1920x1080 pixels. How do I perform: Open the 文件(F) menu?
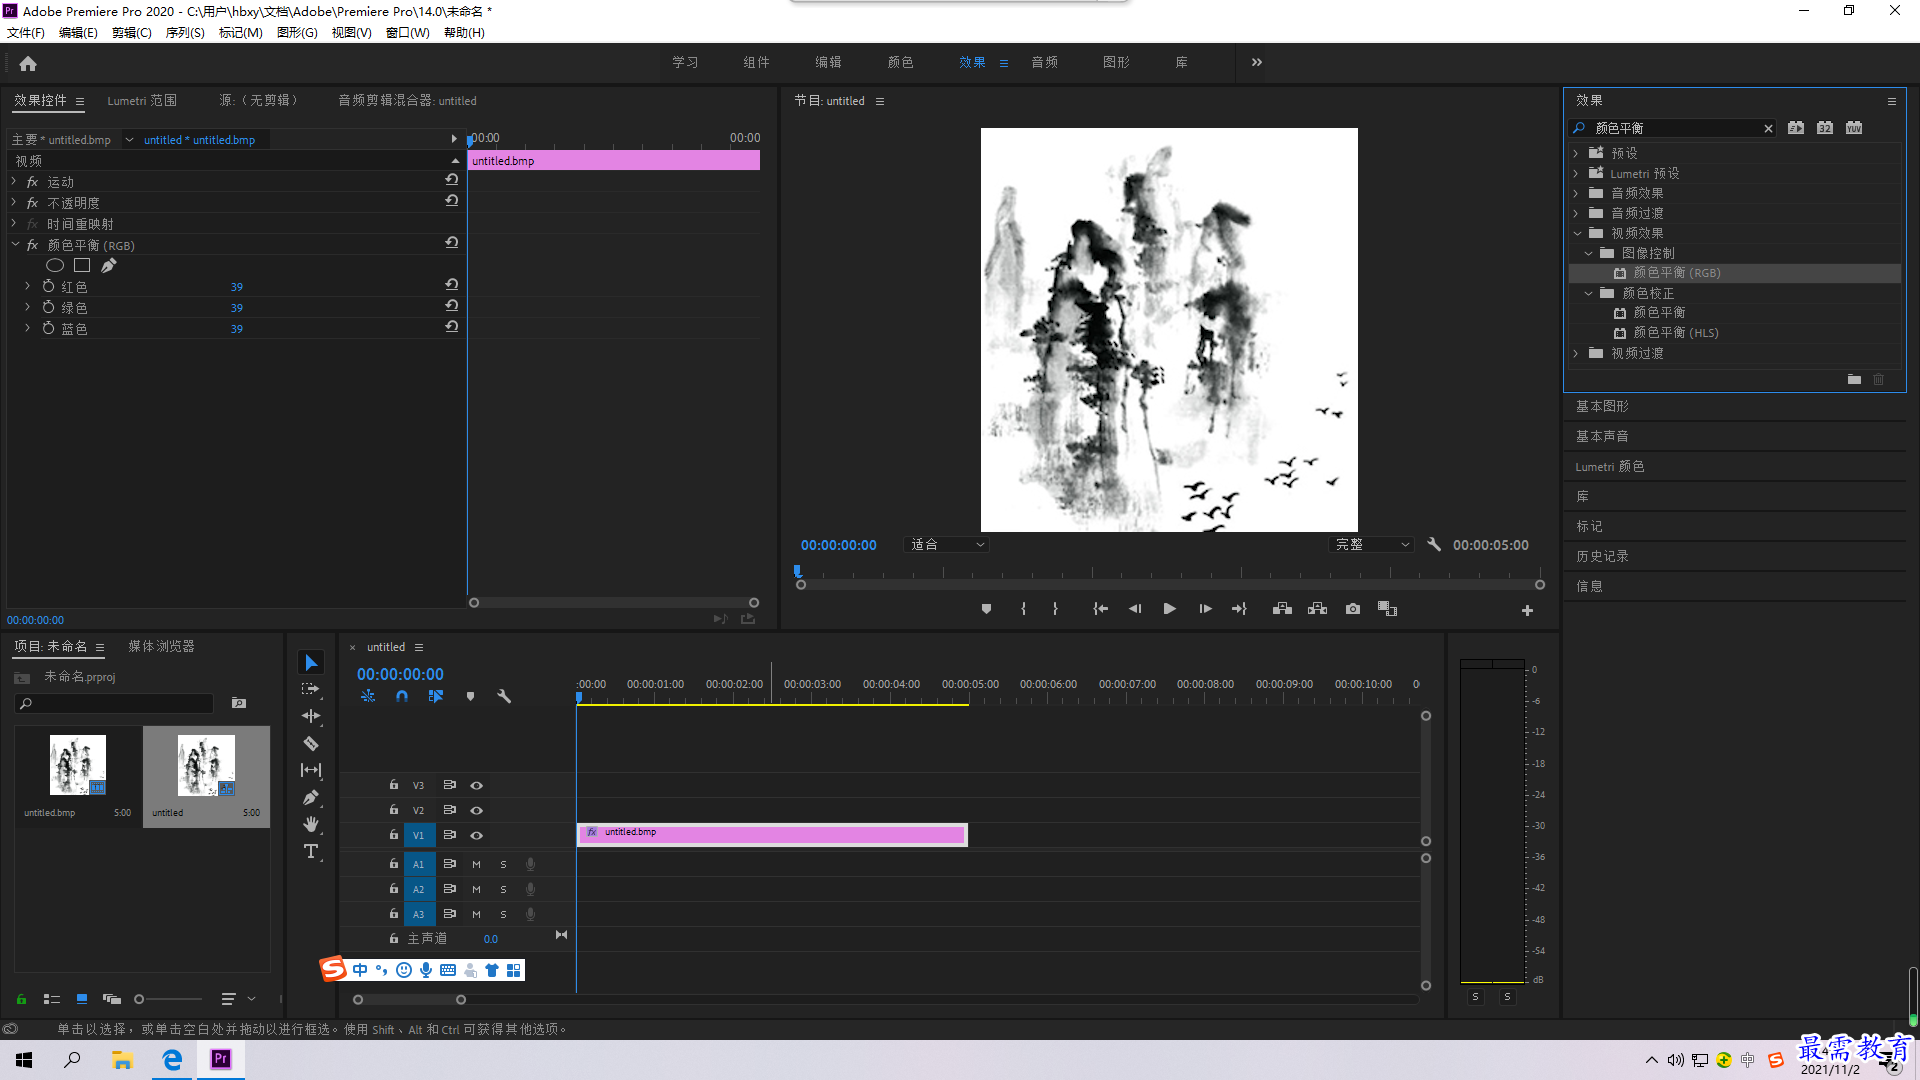[26, 33]
